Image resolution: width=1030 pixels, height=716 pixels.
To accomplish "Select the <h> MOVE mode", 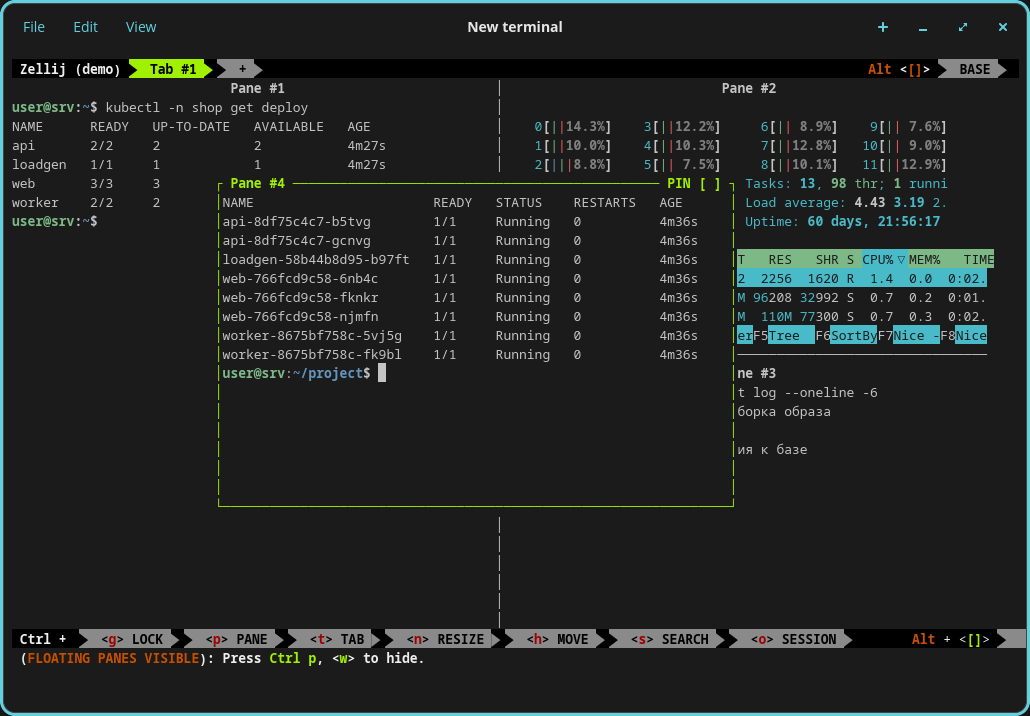I will (x=557, y=639).
